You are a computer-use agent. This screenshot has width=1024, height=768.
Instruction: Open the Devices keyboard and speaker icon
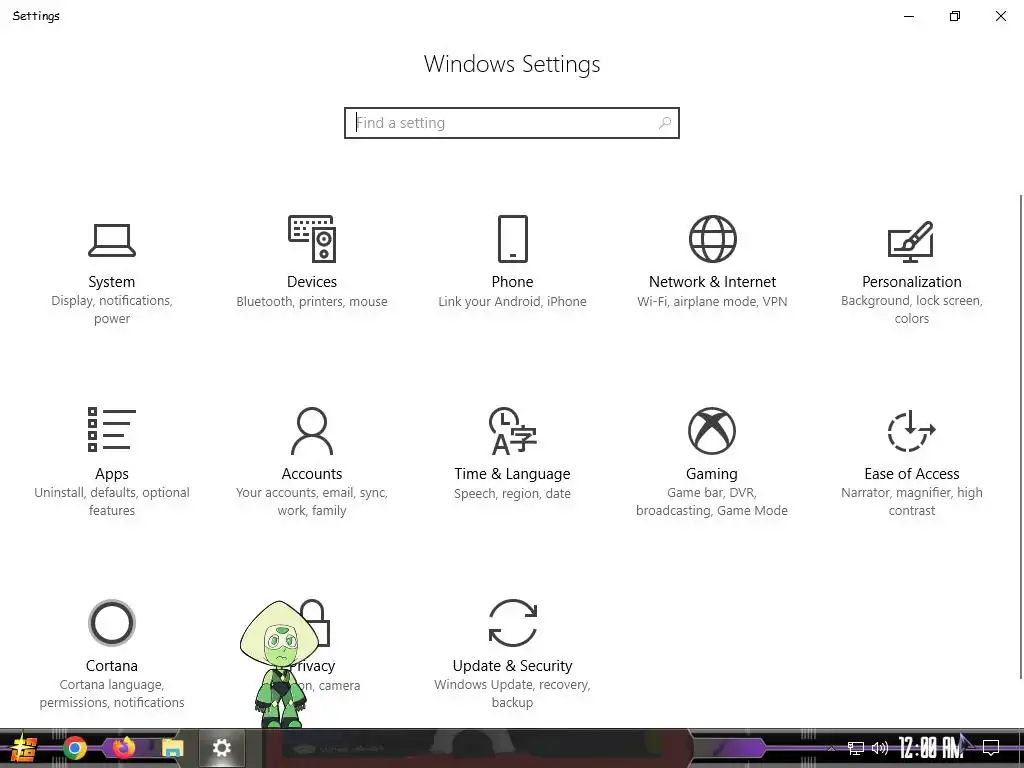312,239
